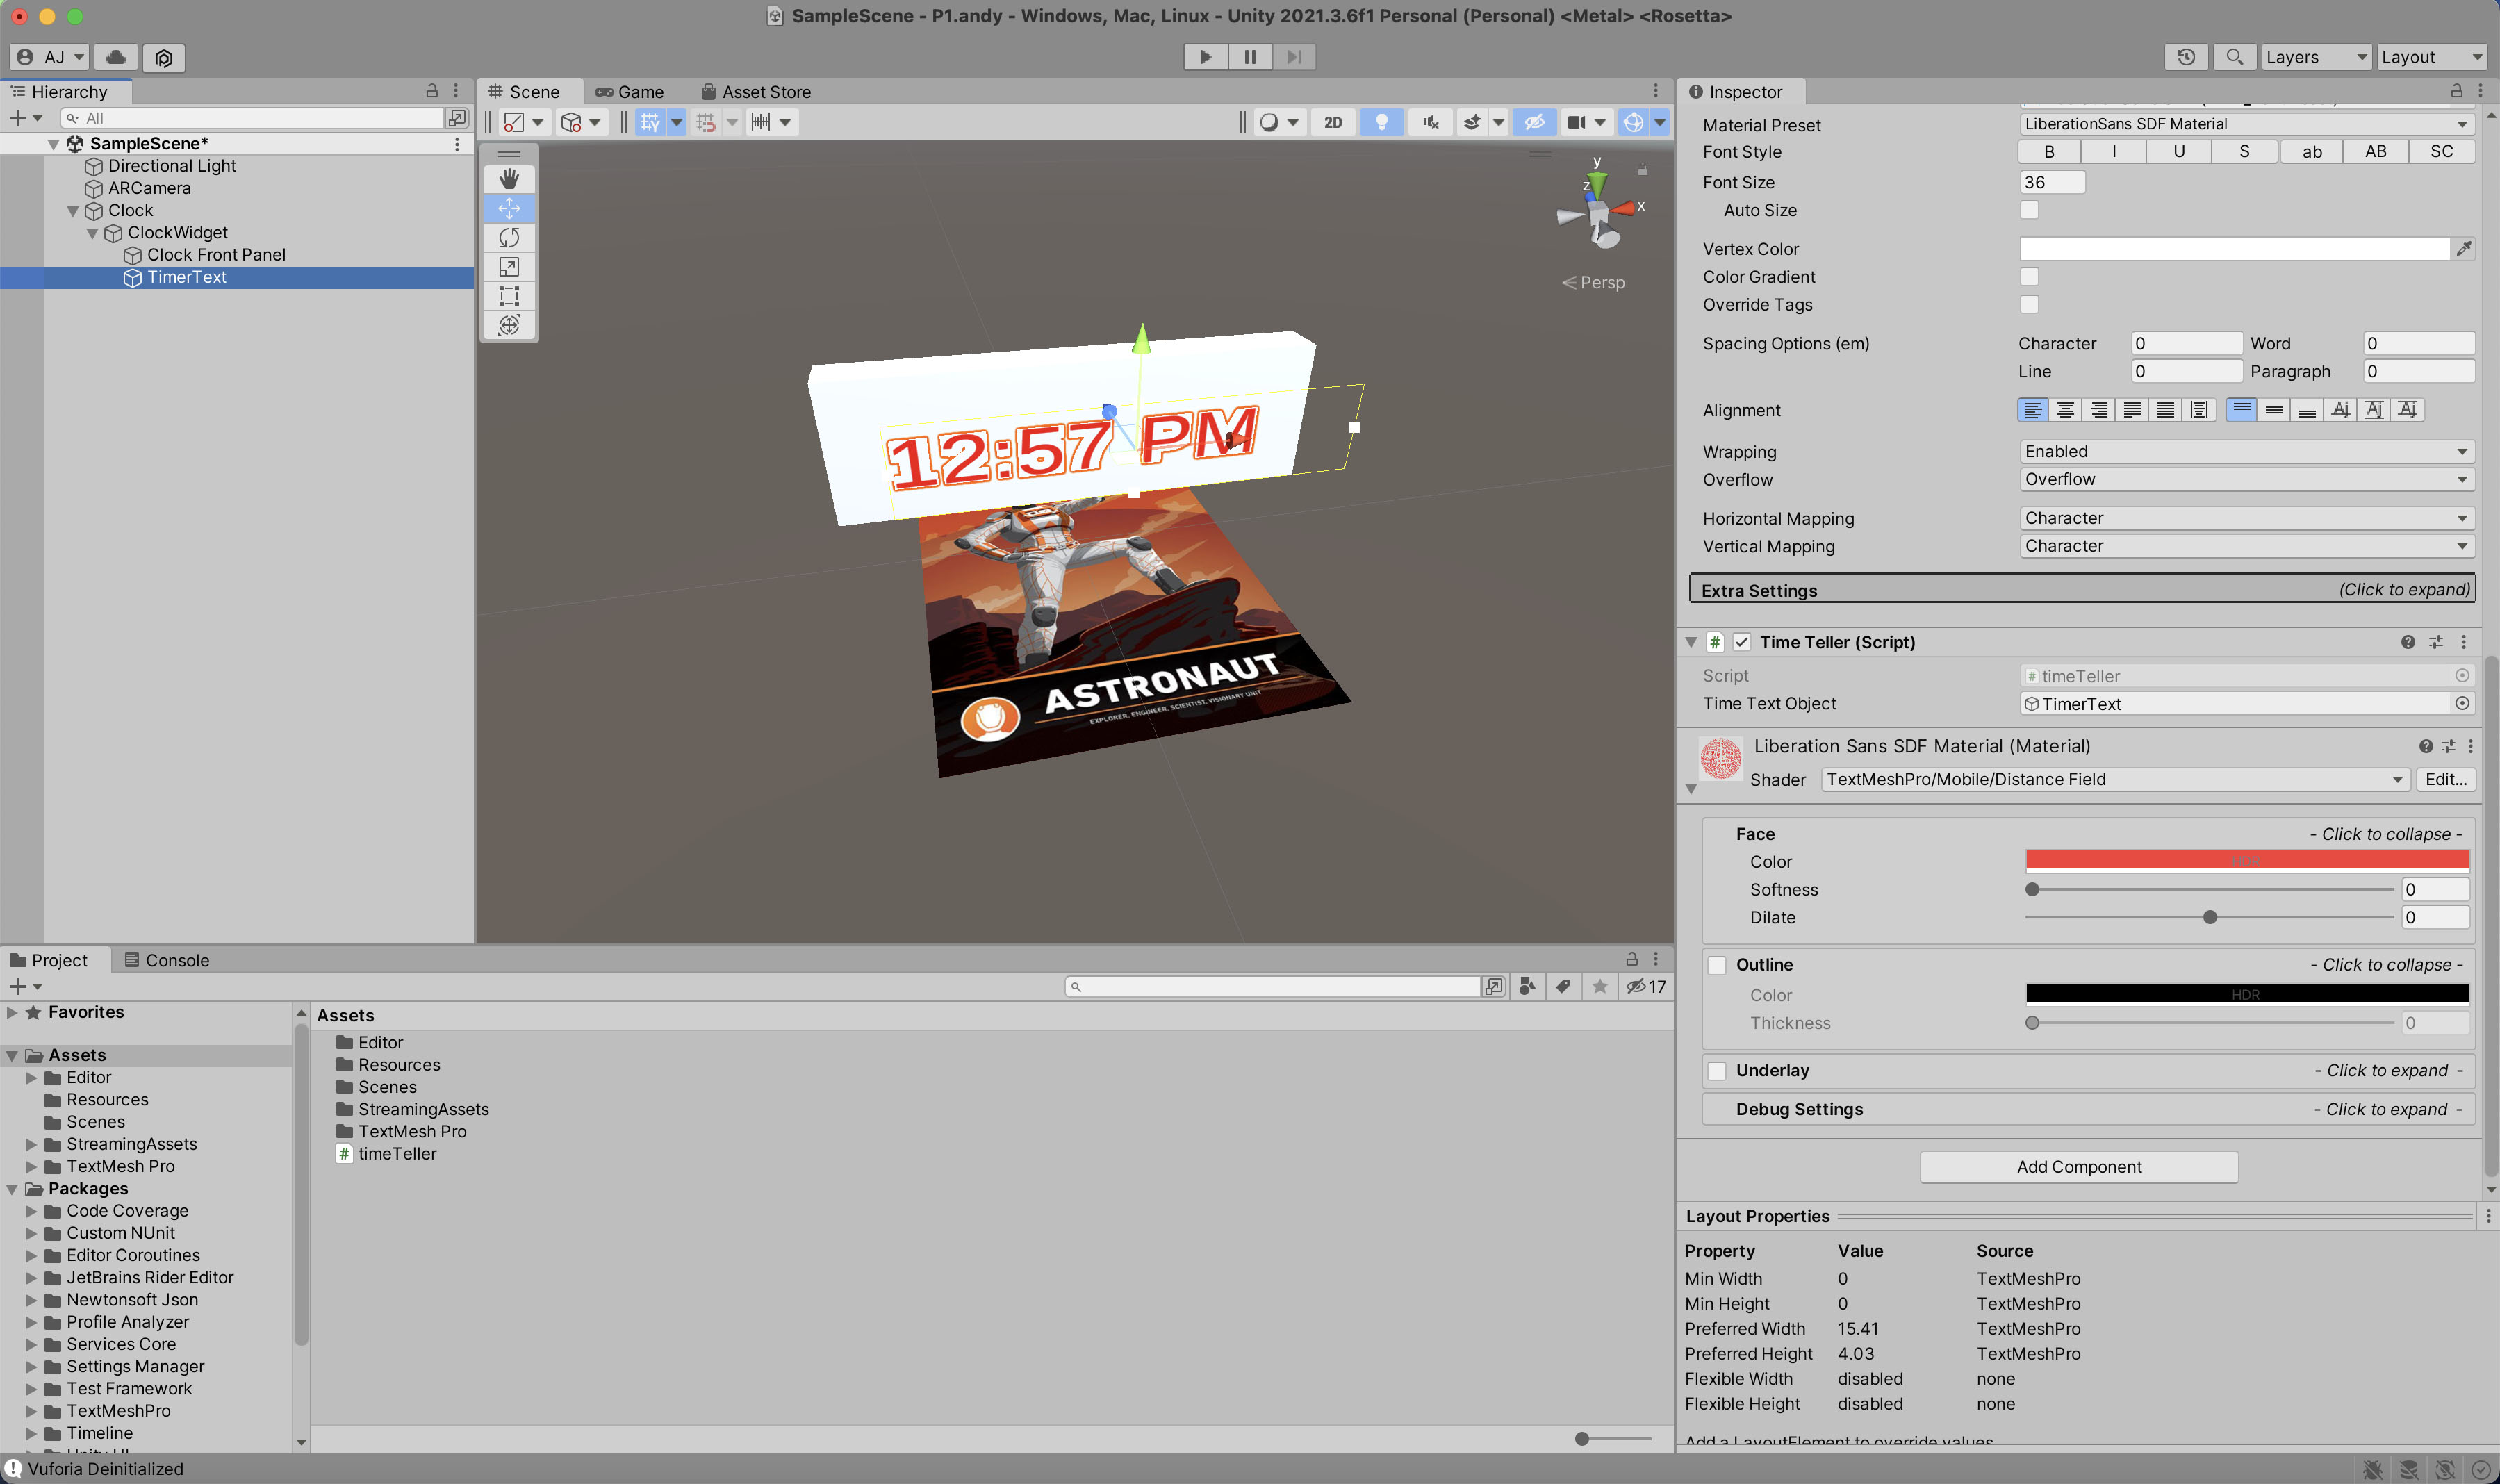Click the Add Component button
The image size is (2500, 1484).
[x=2078, y=1167]
